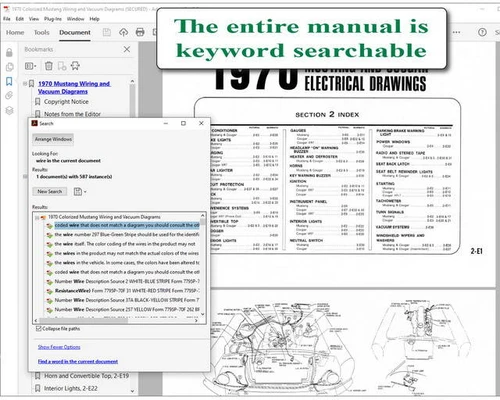Click the PDF document icon in results tree
This screenshot has height=400, width=500.
[x=43, y=217]
